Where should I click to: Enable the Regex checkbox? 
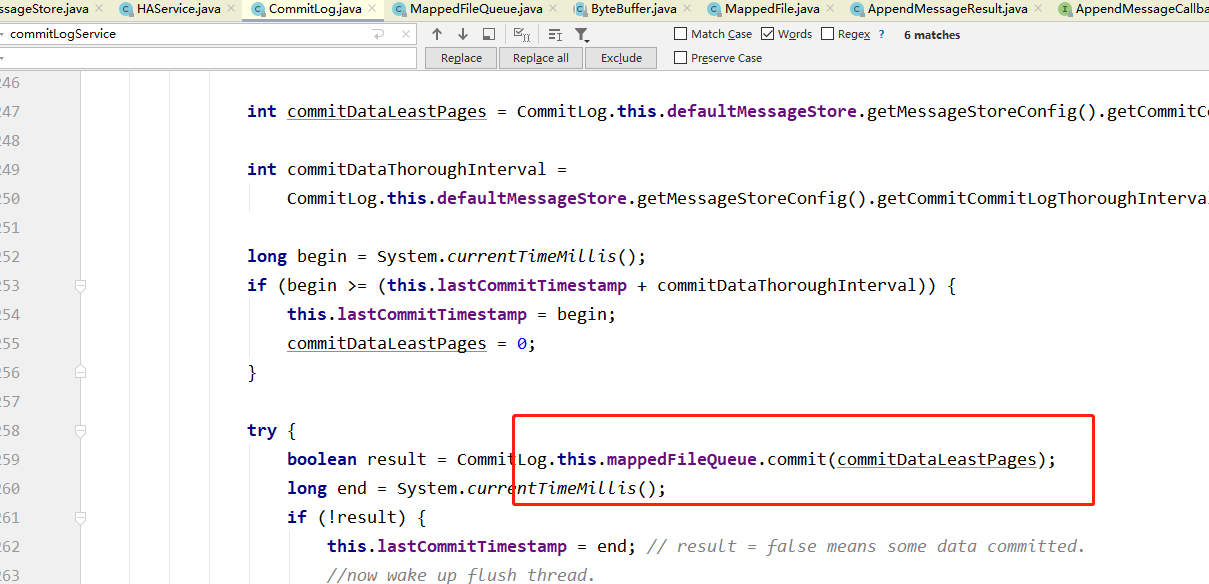click(x=827, y=34)
